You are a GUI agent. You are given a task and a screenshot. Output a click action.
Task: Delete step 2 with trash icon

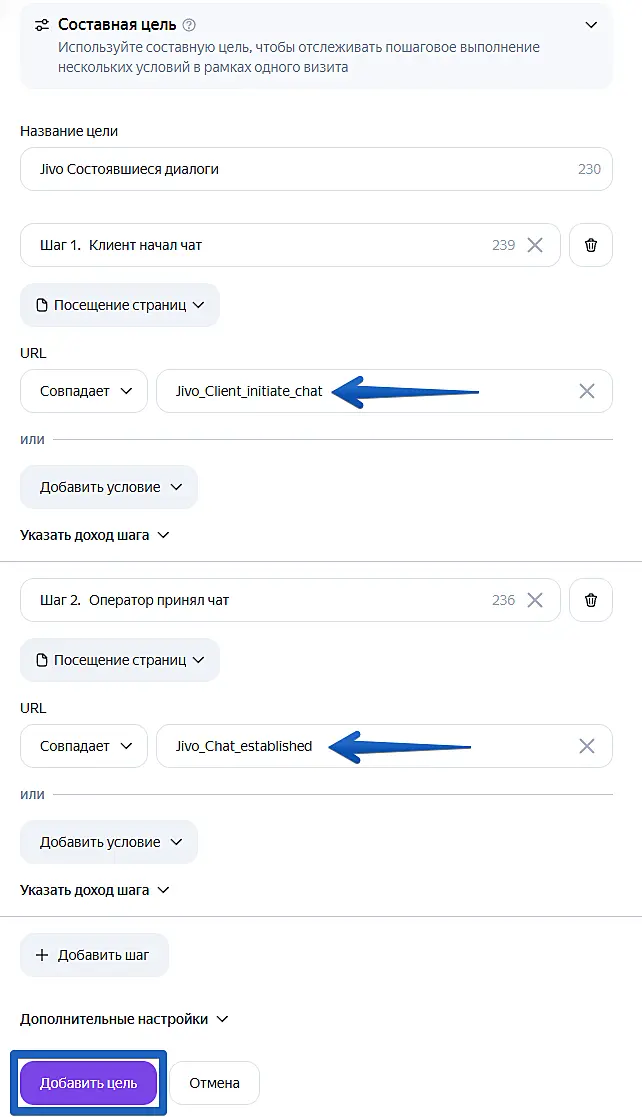(591, 600)
